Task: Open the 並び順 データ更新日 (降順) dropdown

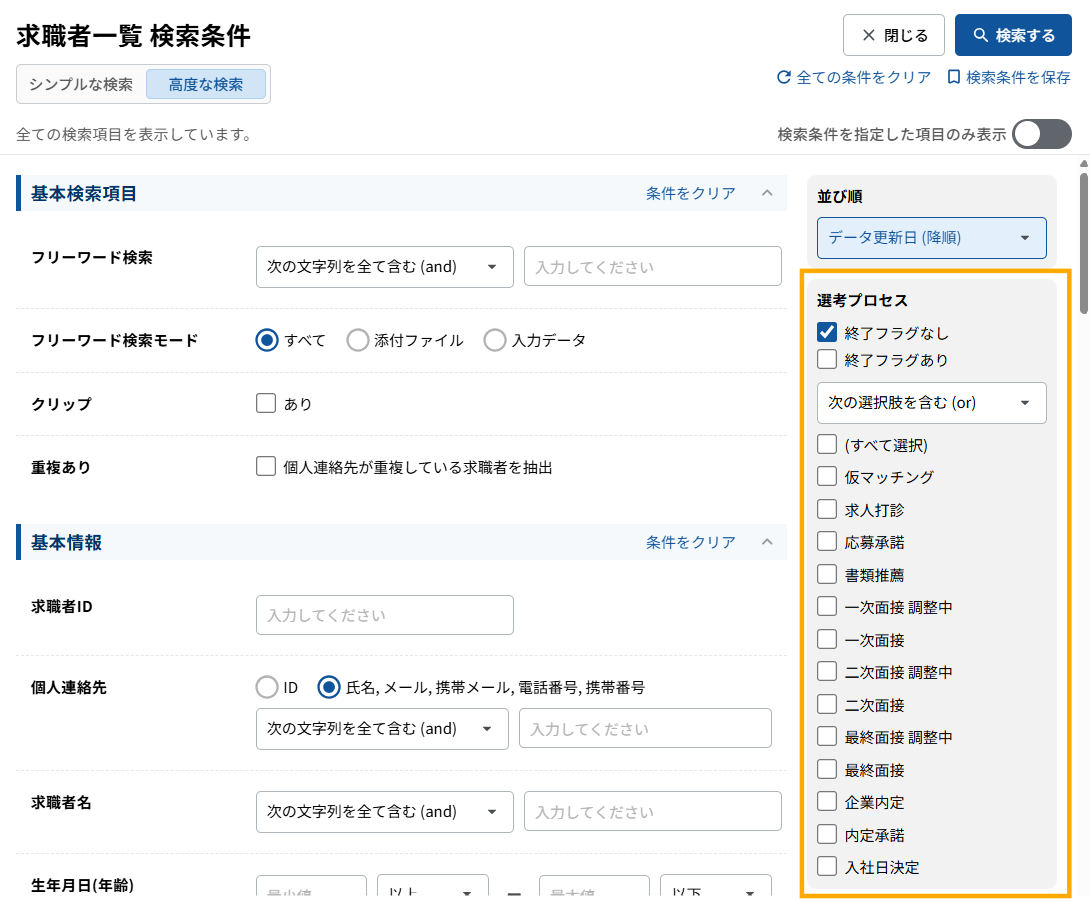Action: tap(931, 238)
